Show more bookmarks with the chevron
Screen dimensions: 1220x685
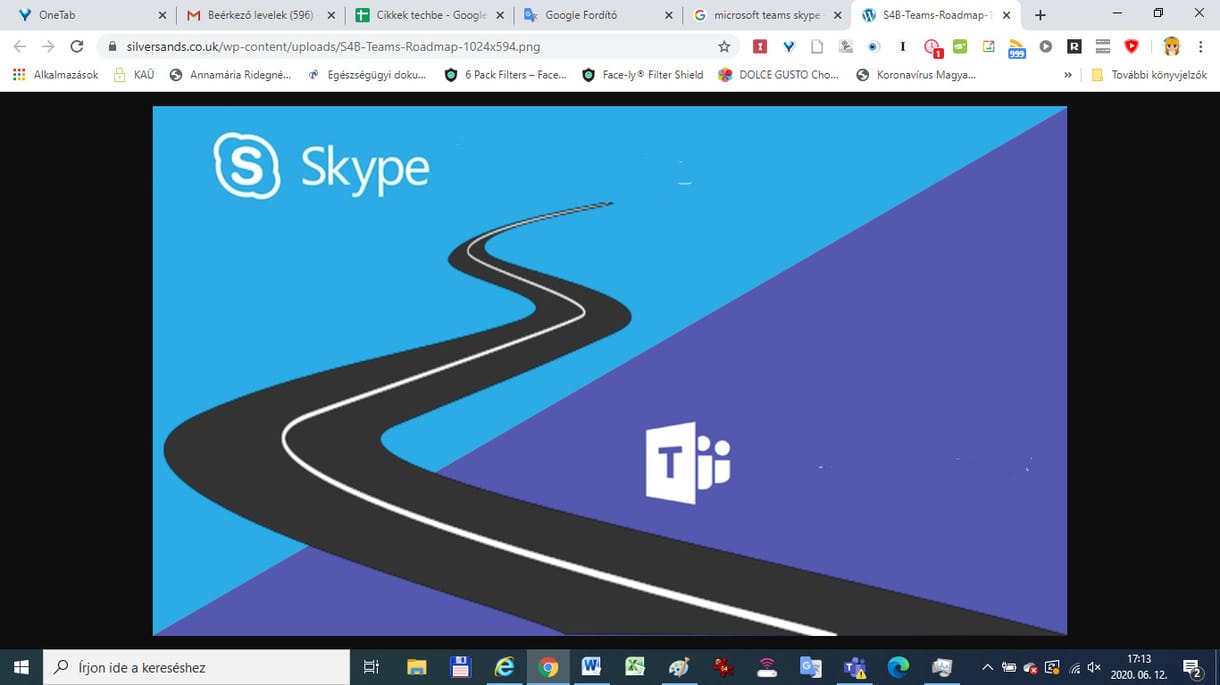pos(1068,75)
